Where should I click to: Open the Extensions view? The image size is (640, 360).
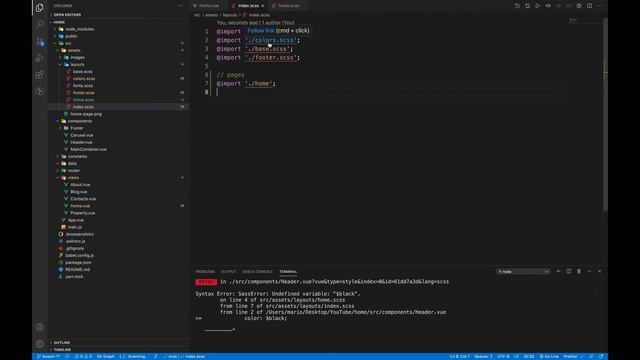pyautogui.click(x=40, y=75)
